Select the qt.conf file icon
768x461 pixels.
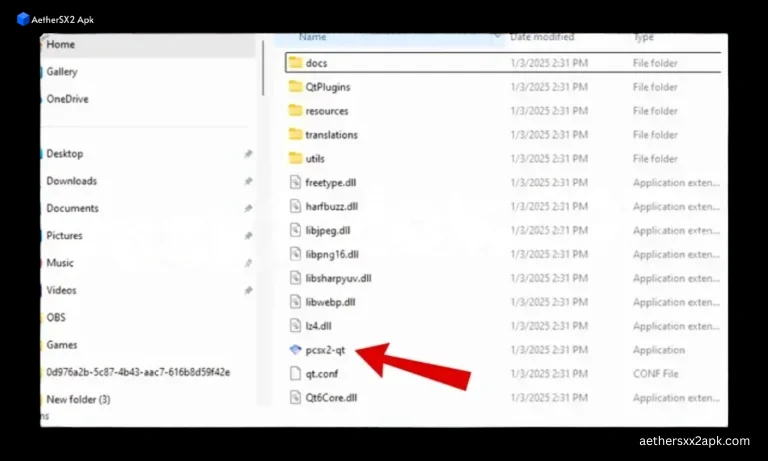click(295, 373)
